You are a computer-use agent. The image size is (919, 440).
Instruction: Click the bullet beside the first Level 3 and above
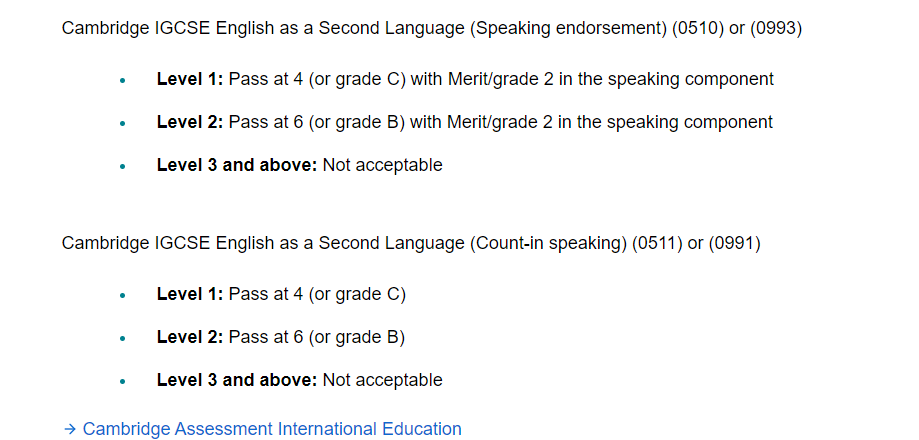(122, 166)
